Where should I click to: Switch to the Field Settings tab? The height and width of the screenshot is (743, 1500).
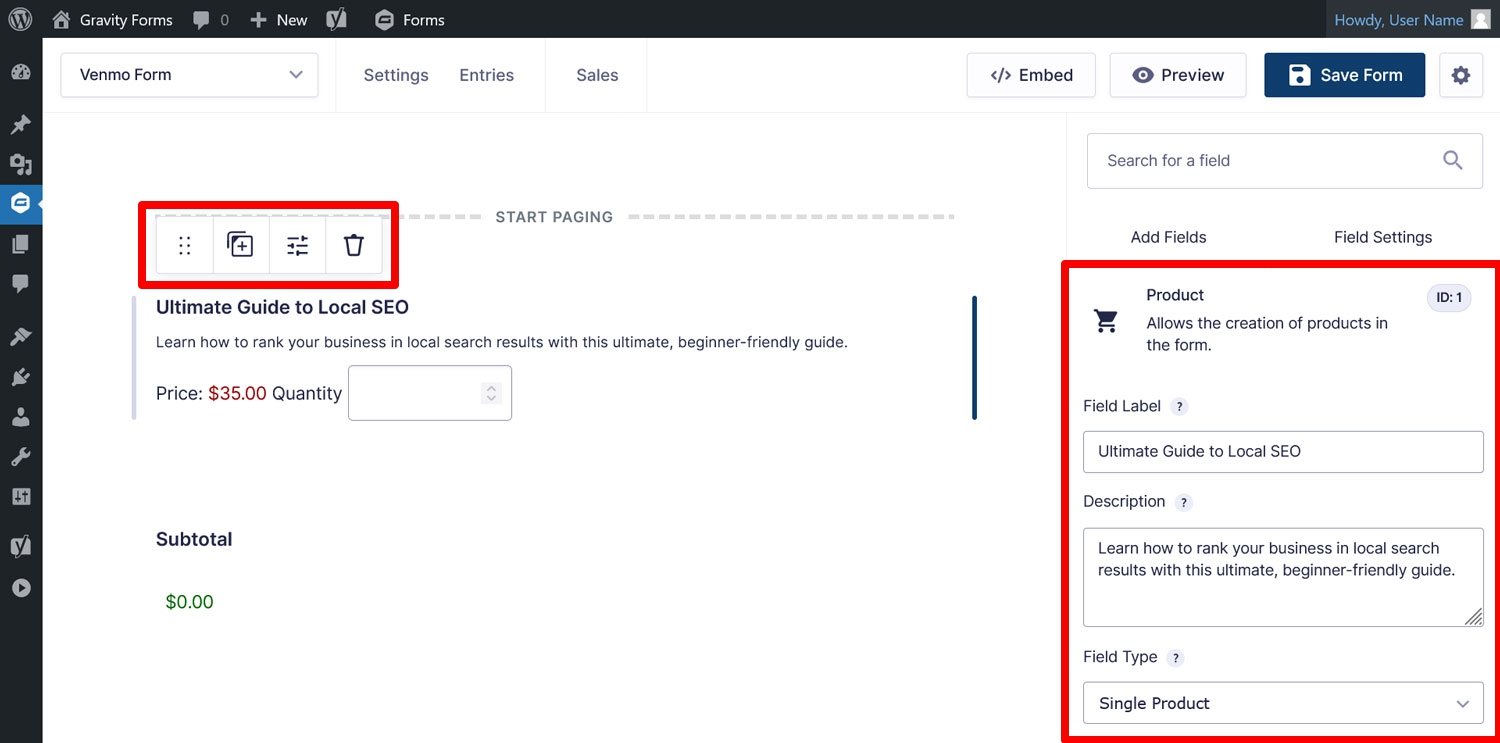[1383, 237]
